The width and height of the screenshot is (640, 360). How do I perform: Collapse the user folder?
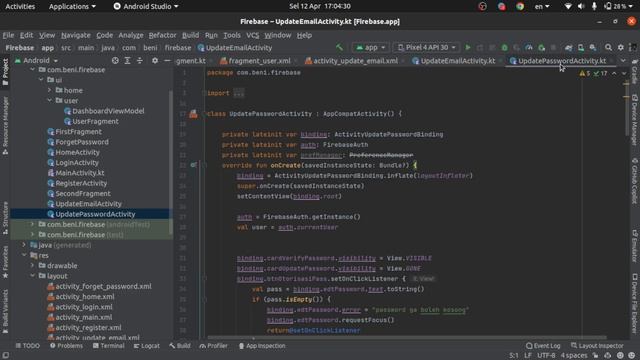49,100
